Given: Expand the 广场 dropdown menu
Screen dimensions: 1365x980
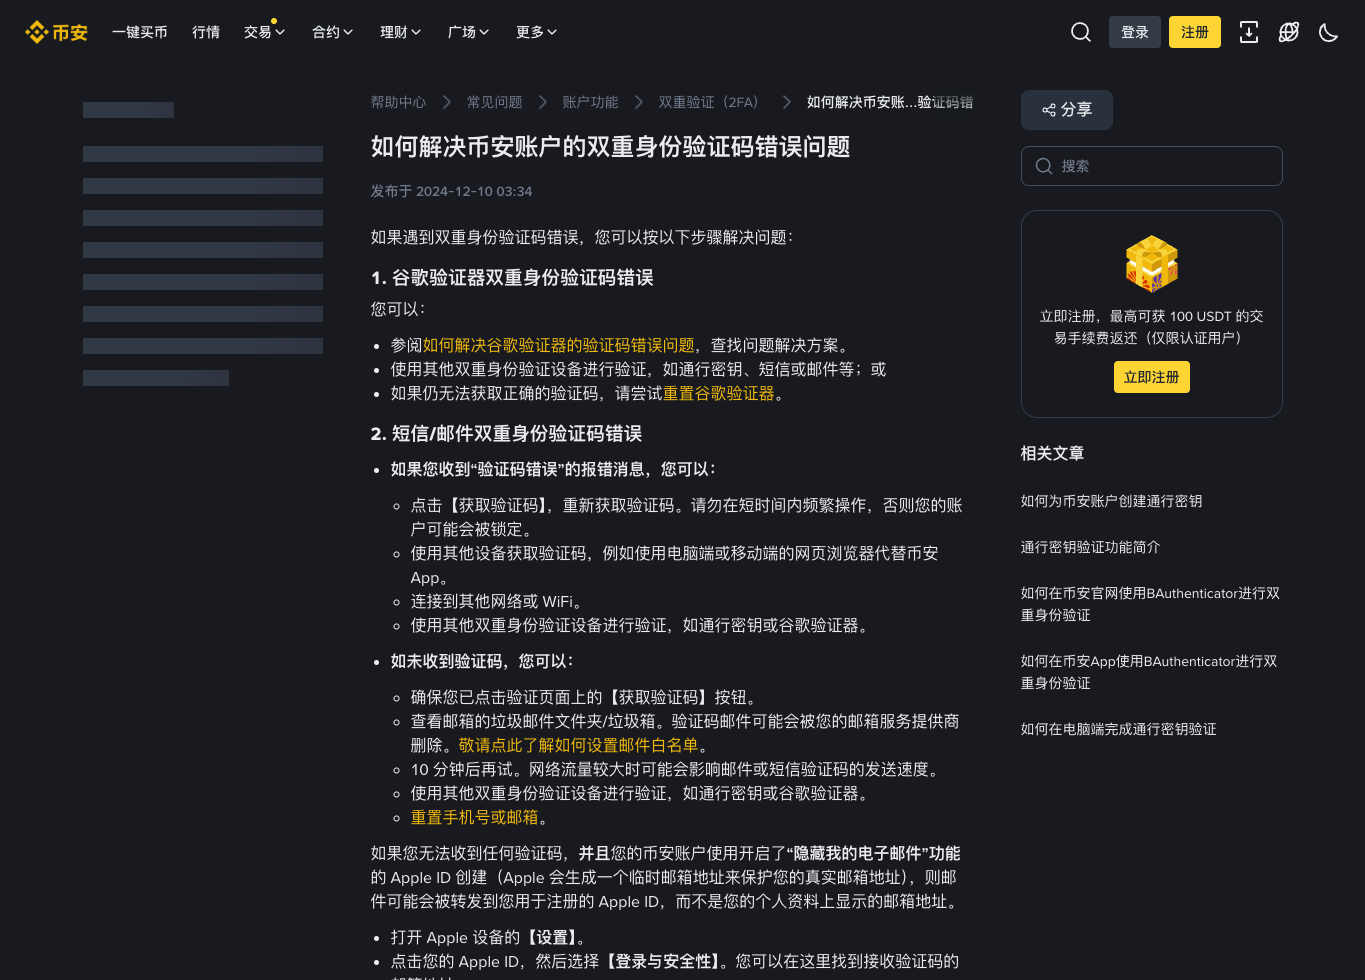Looking at the screenshot, I should (x=469, y=32).
